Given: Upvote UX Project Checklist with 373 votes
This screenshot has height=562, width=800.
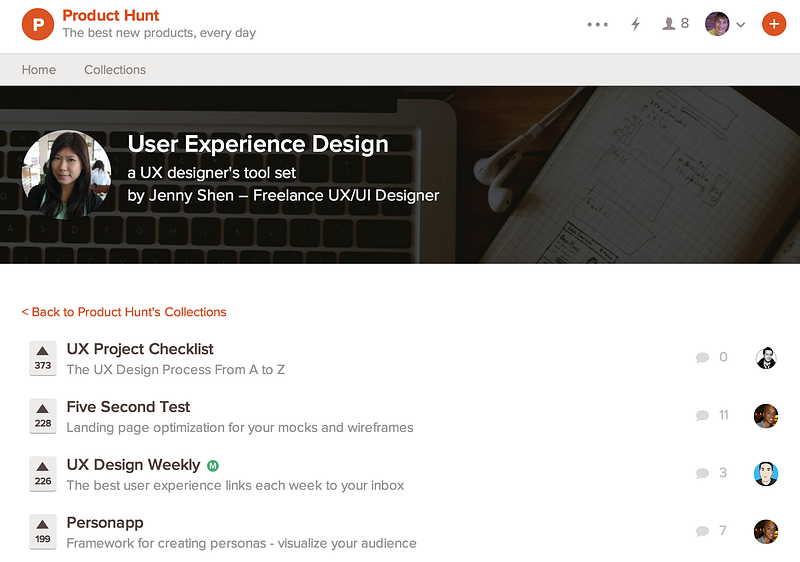Looking at the screenshot, I should [x=43, y=358].
